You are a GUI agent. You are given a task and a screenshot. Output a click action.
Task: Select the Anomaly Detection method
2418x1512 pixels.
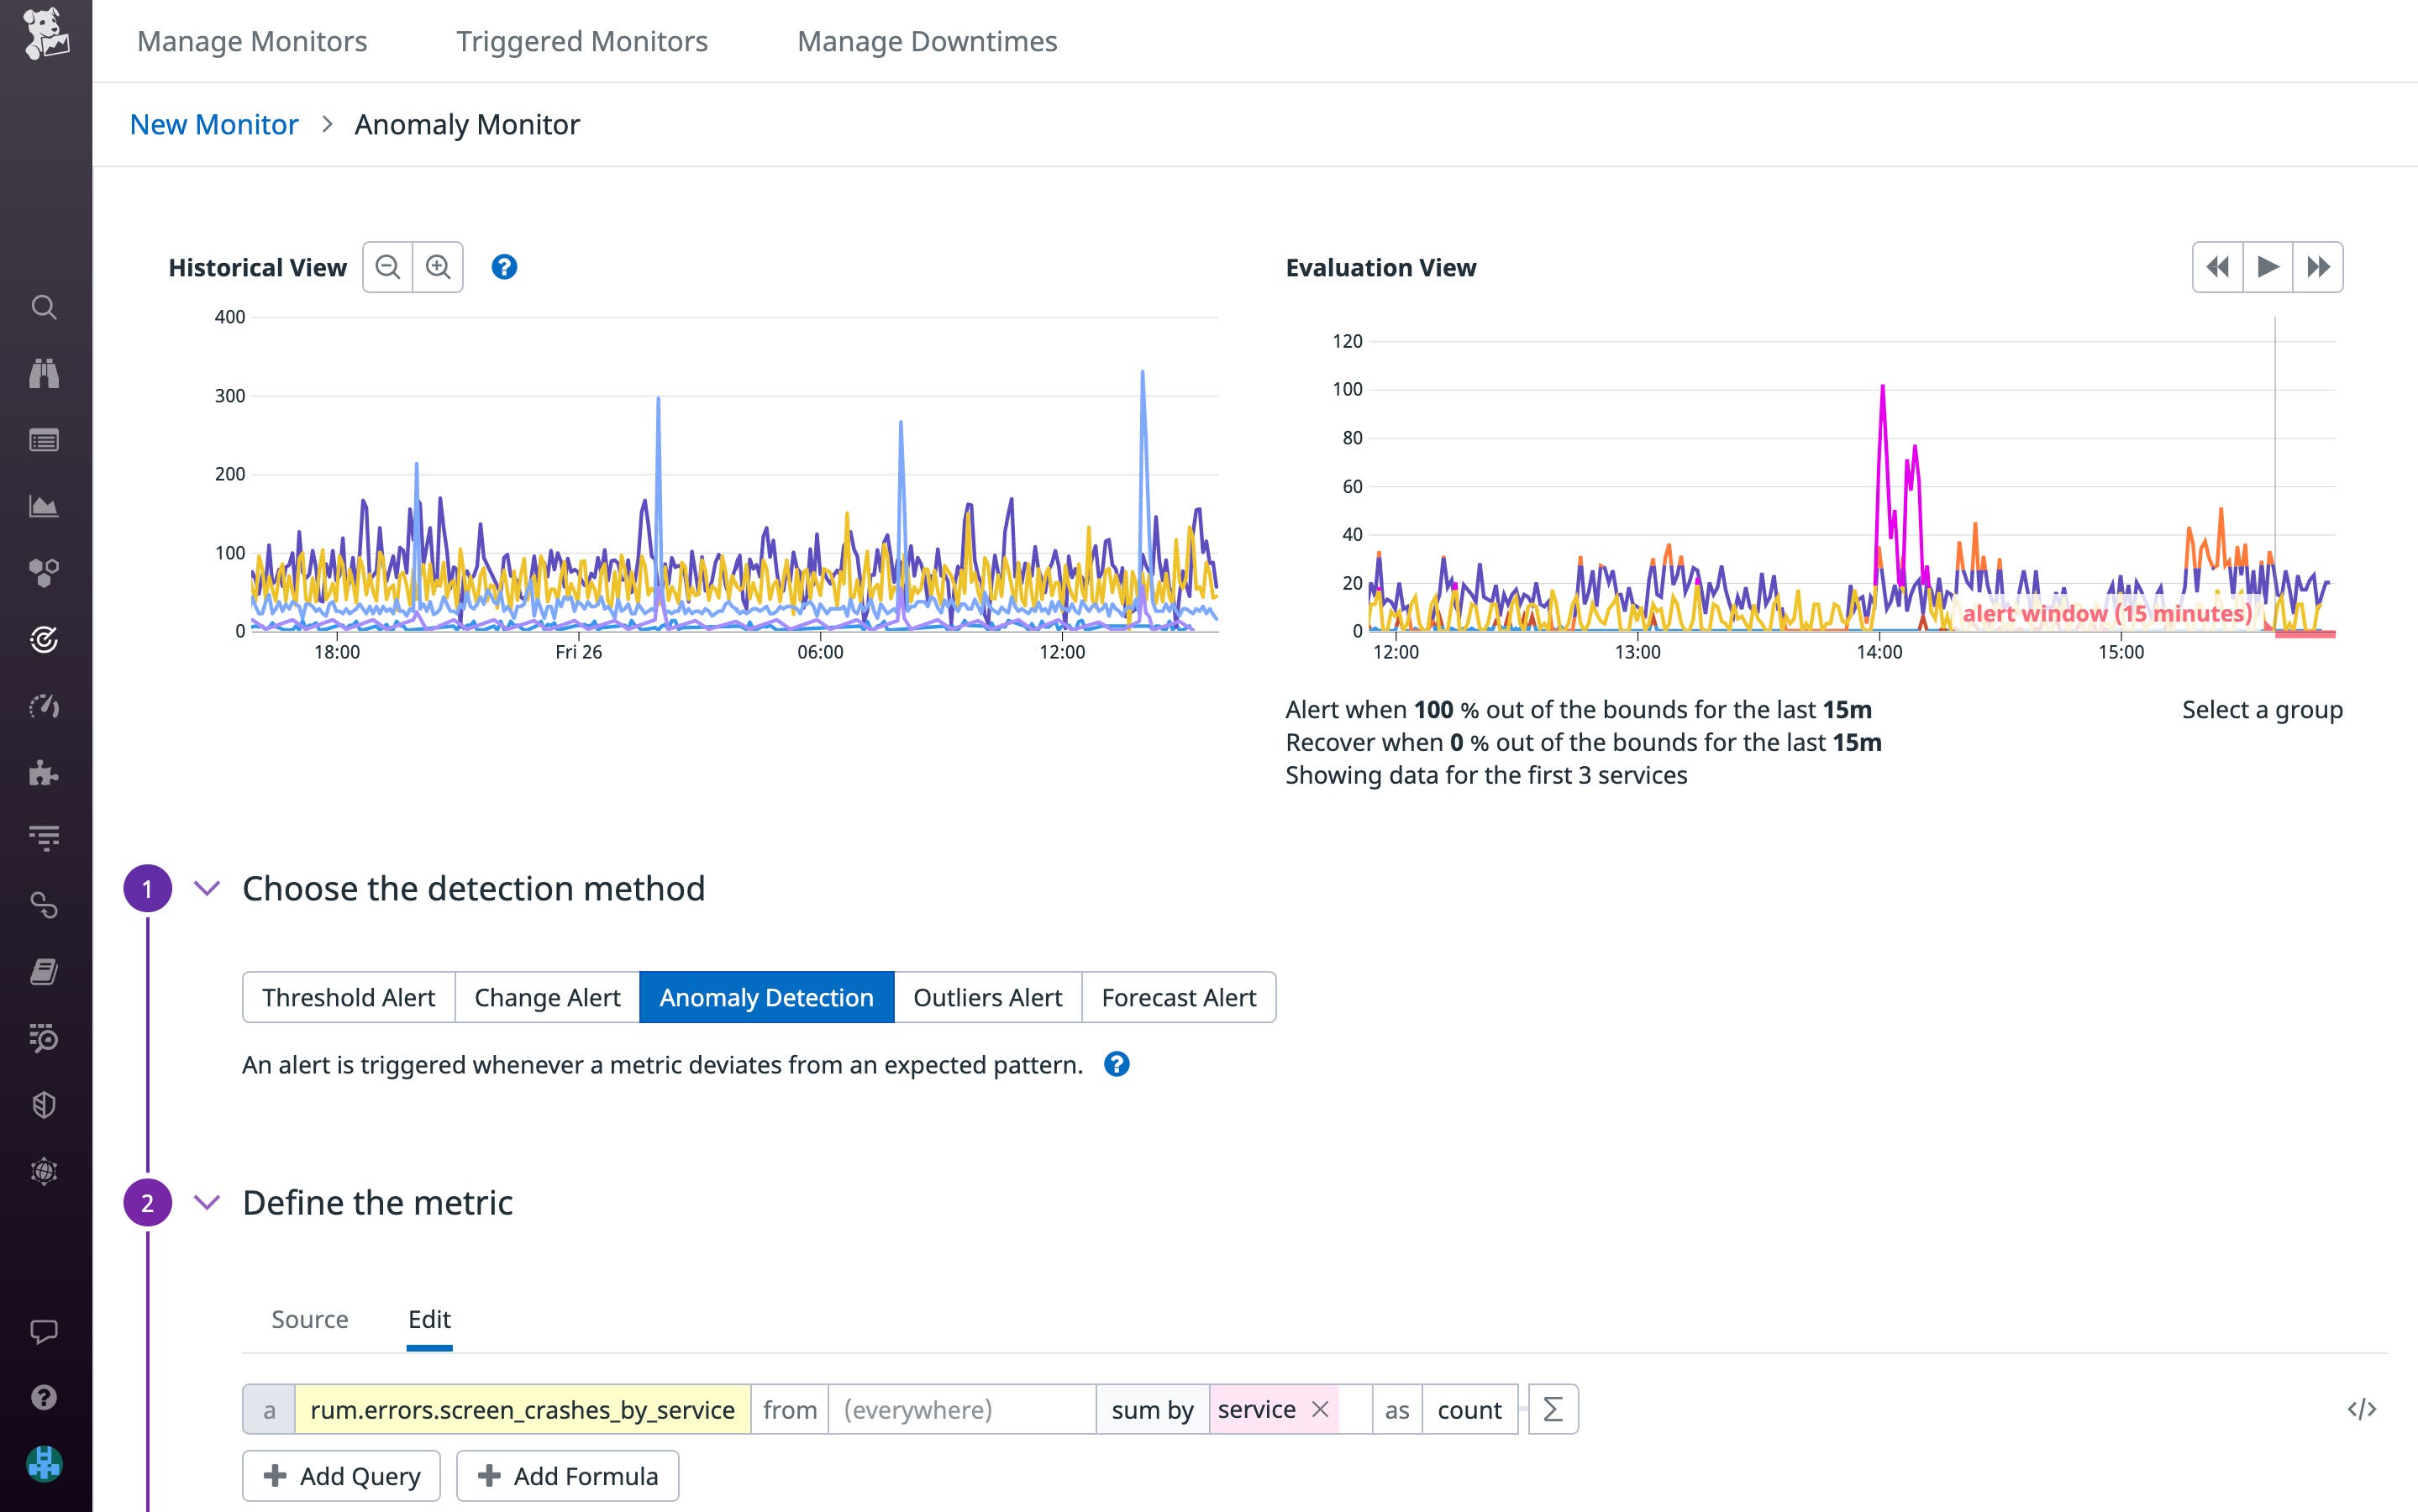pos(766,997)
